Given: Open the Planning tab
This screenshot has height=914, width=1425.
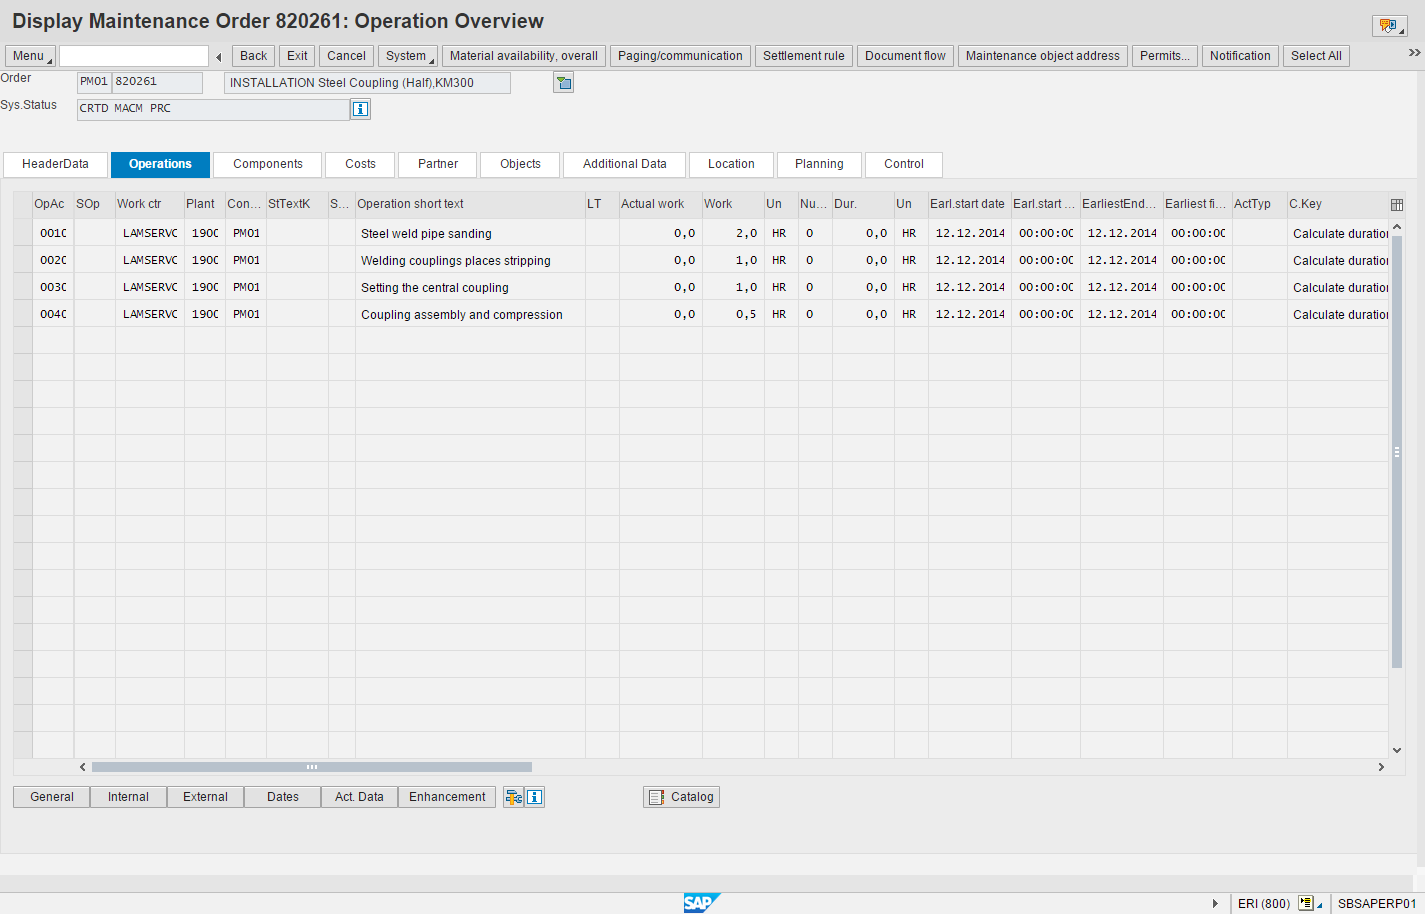Looking at the screenshot, I should click(819, 164).
